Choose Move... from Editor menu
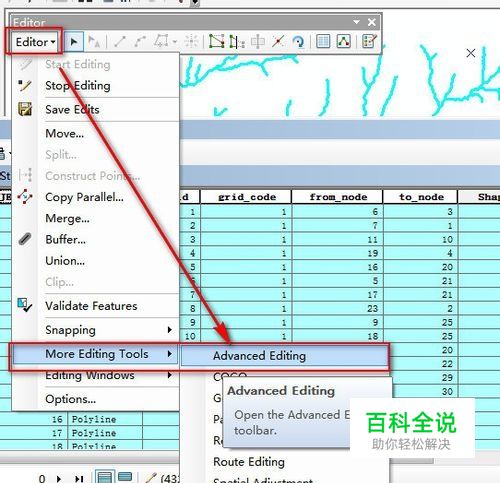This screenshot has height=483, width=500. coord(95,134)
